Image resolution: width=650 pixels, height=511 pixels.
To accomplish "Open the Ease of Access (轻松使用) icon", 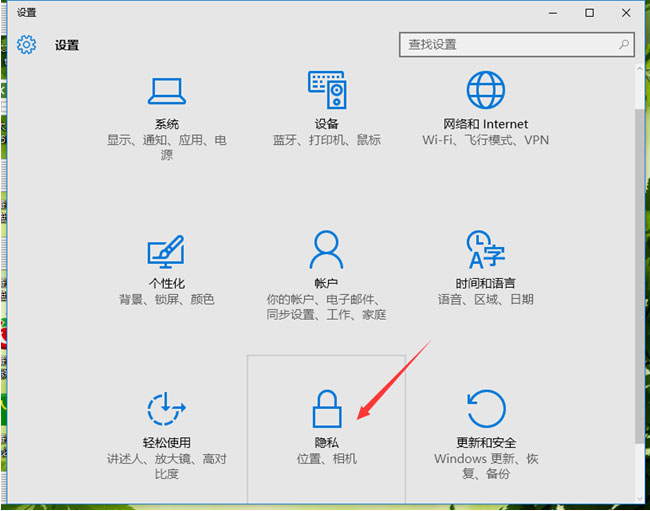I will pyautogui.click(x=166, y=409).
